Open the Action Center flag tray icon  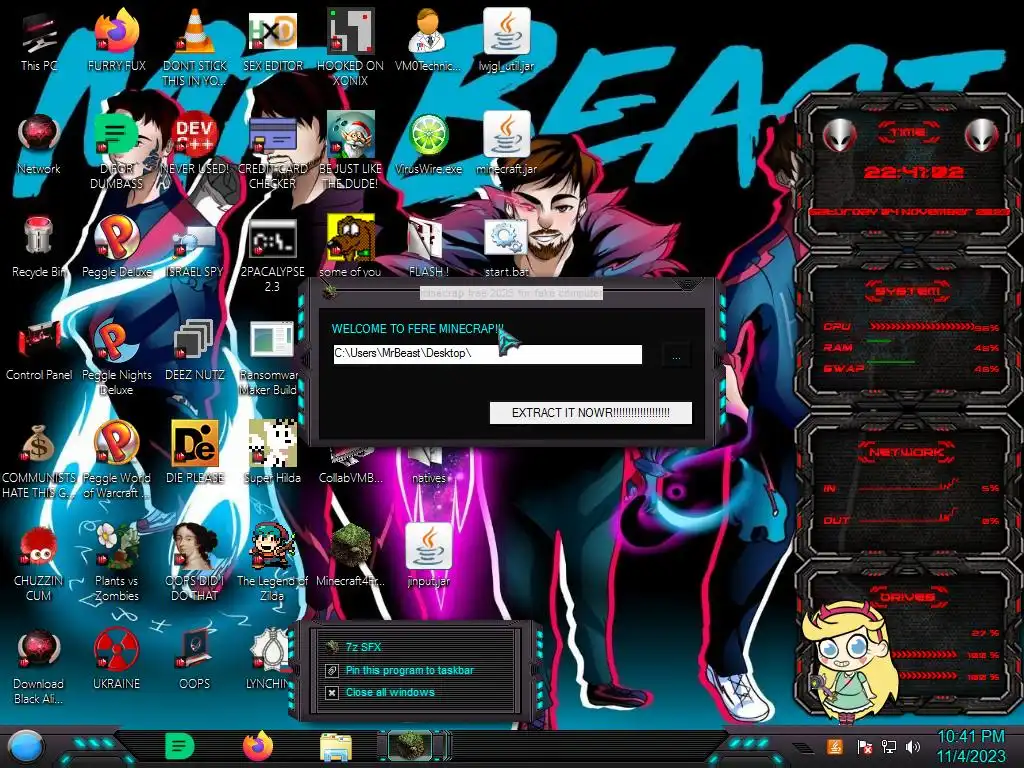pyautogui.click(x=864, y=746)
